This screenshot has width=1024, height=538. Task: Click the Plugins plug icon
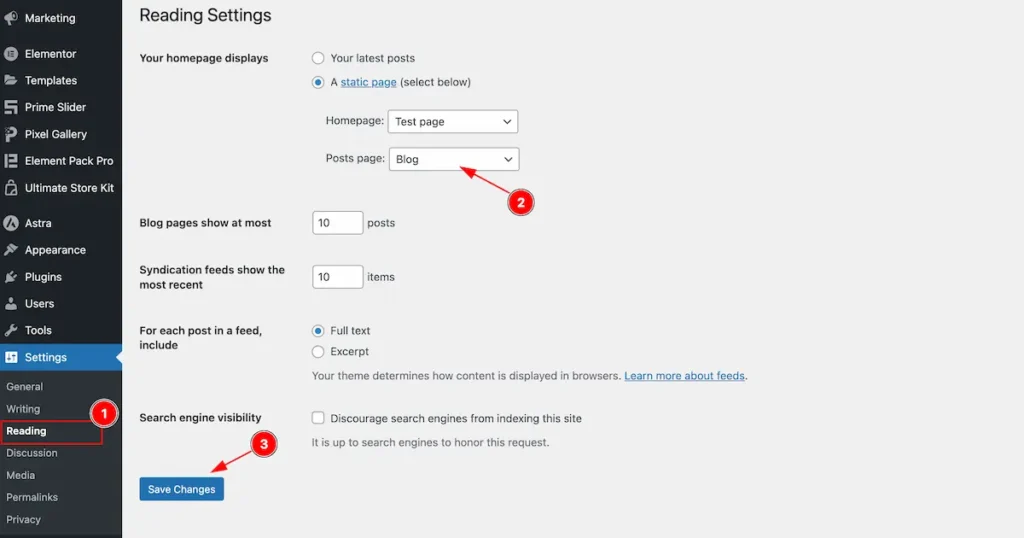11,277
